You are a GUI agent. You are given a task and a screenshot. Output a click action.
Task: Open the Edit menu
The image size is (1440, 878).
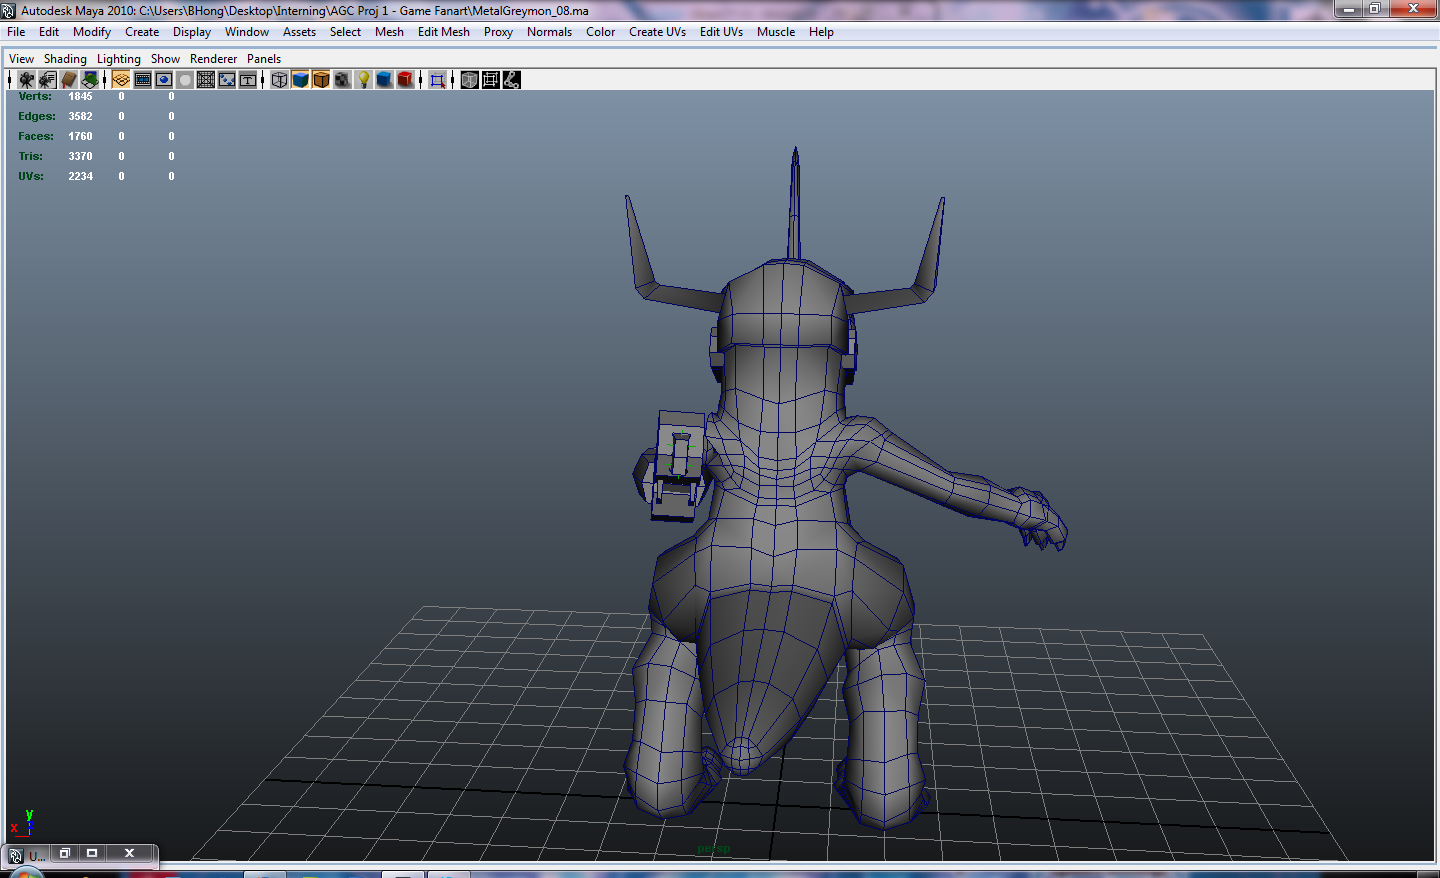(x=49, y=32)
